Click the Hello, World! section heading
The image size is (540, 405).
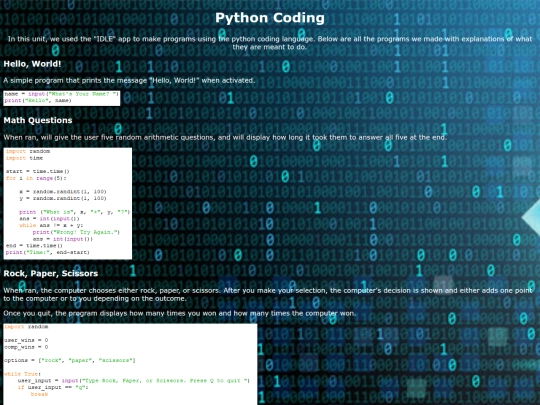pyautogui.click(x=32, y=64)
